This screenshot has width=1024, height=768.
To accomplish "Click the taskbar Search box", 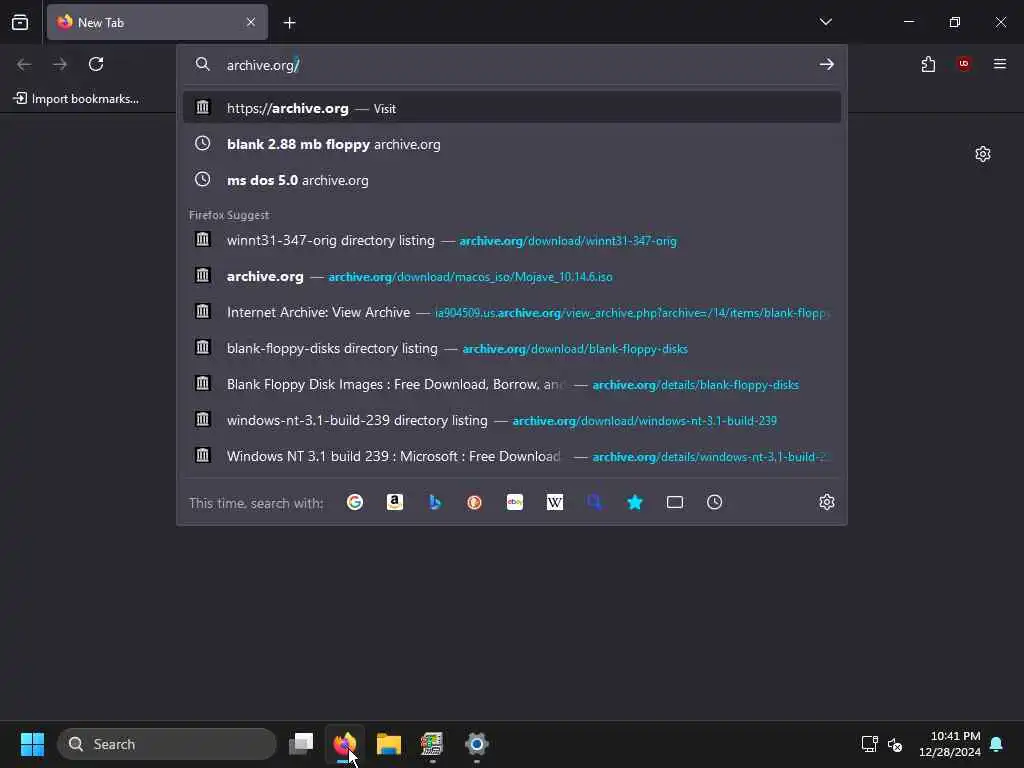I will click(x=167, y=744).
